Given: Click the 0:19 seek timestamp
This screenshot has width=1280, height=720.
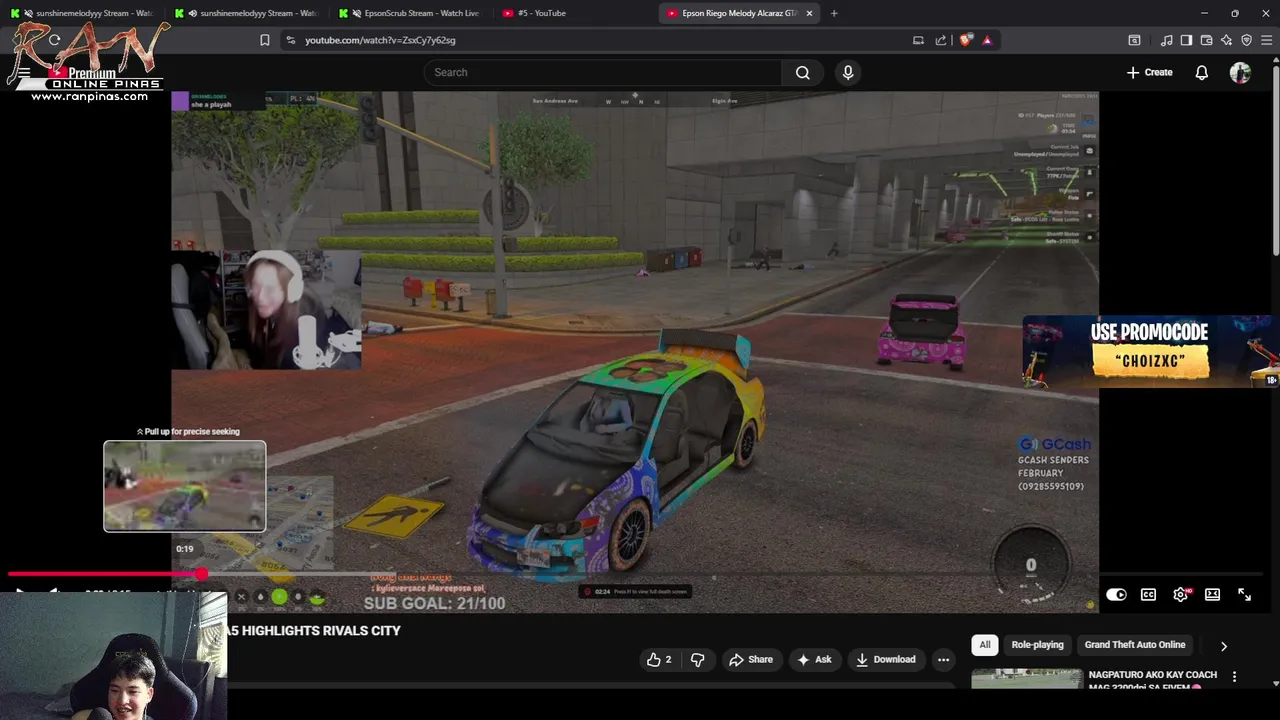Looking at the screenshot, I should [x=185, y=549].
